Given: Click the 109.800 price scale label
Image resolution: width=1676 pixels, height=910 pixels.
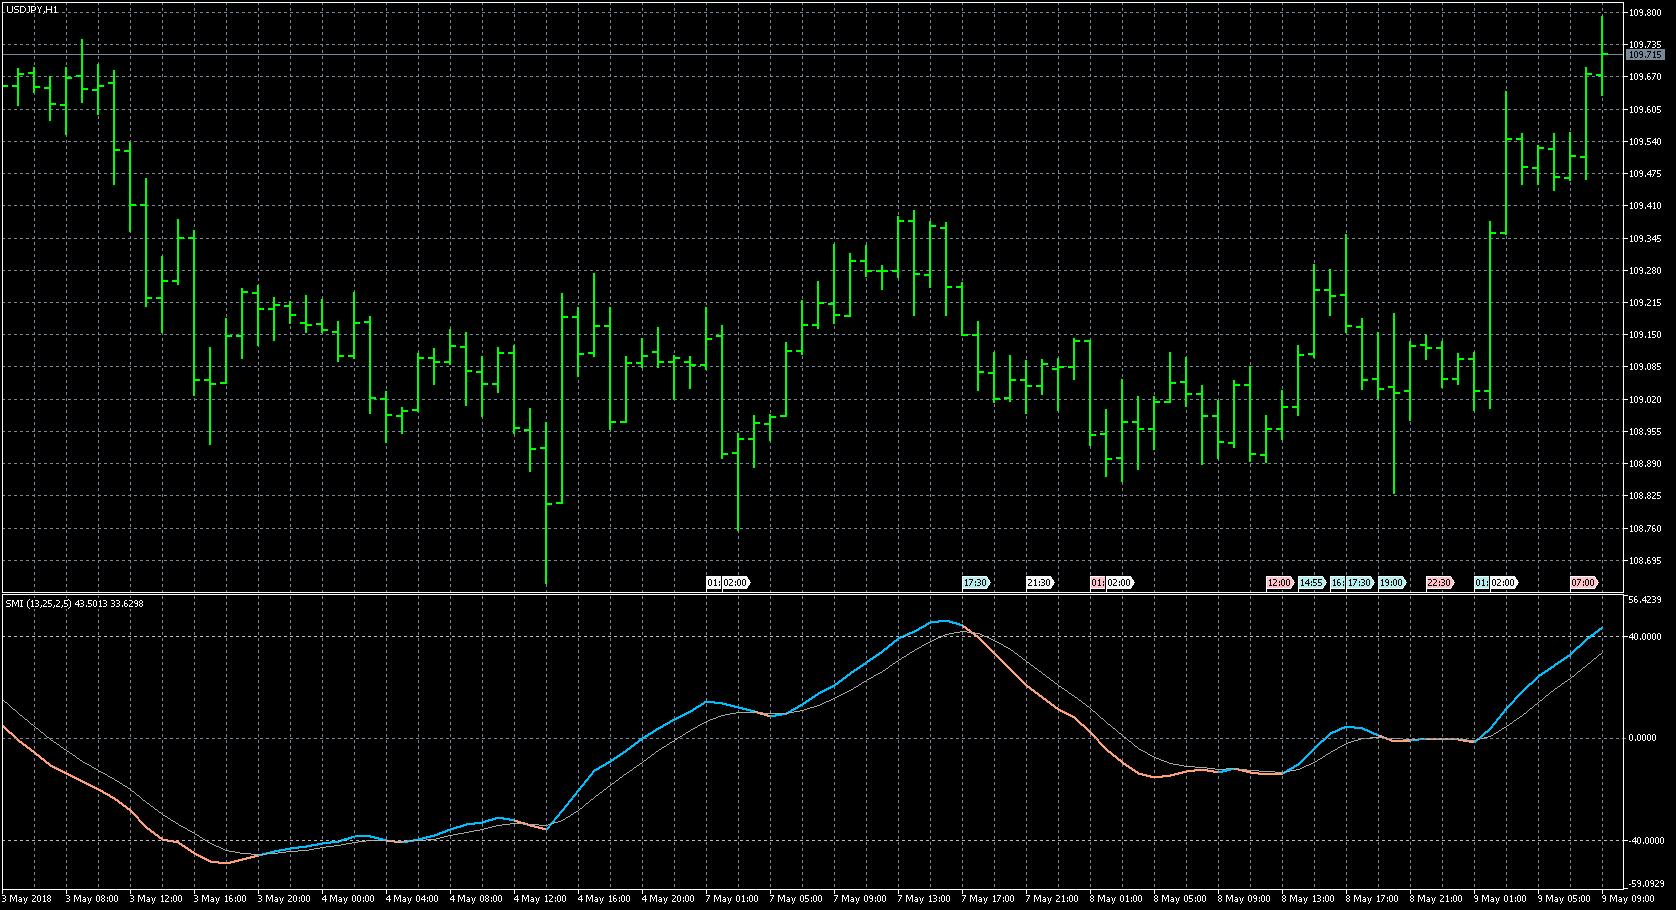Looking at the screenshot, I should click(1645, 13).
